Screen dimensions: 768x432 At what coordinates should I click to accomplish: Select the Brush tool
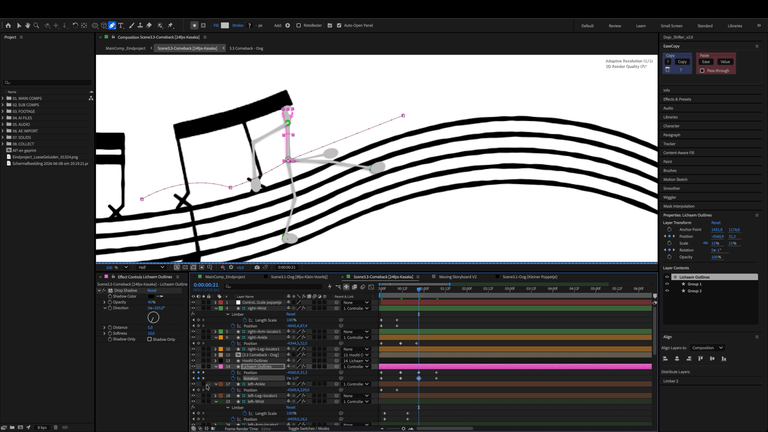coord(131,25)
